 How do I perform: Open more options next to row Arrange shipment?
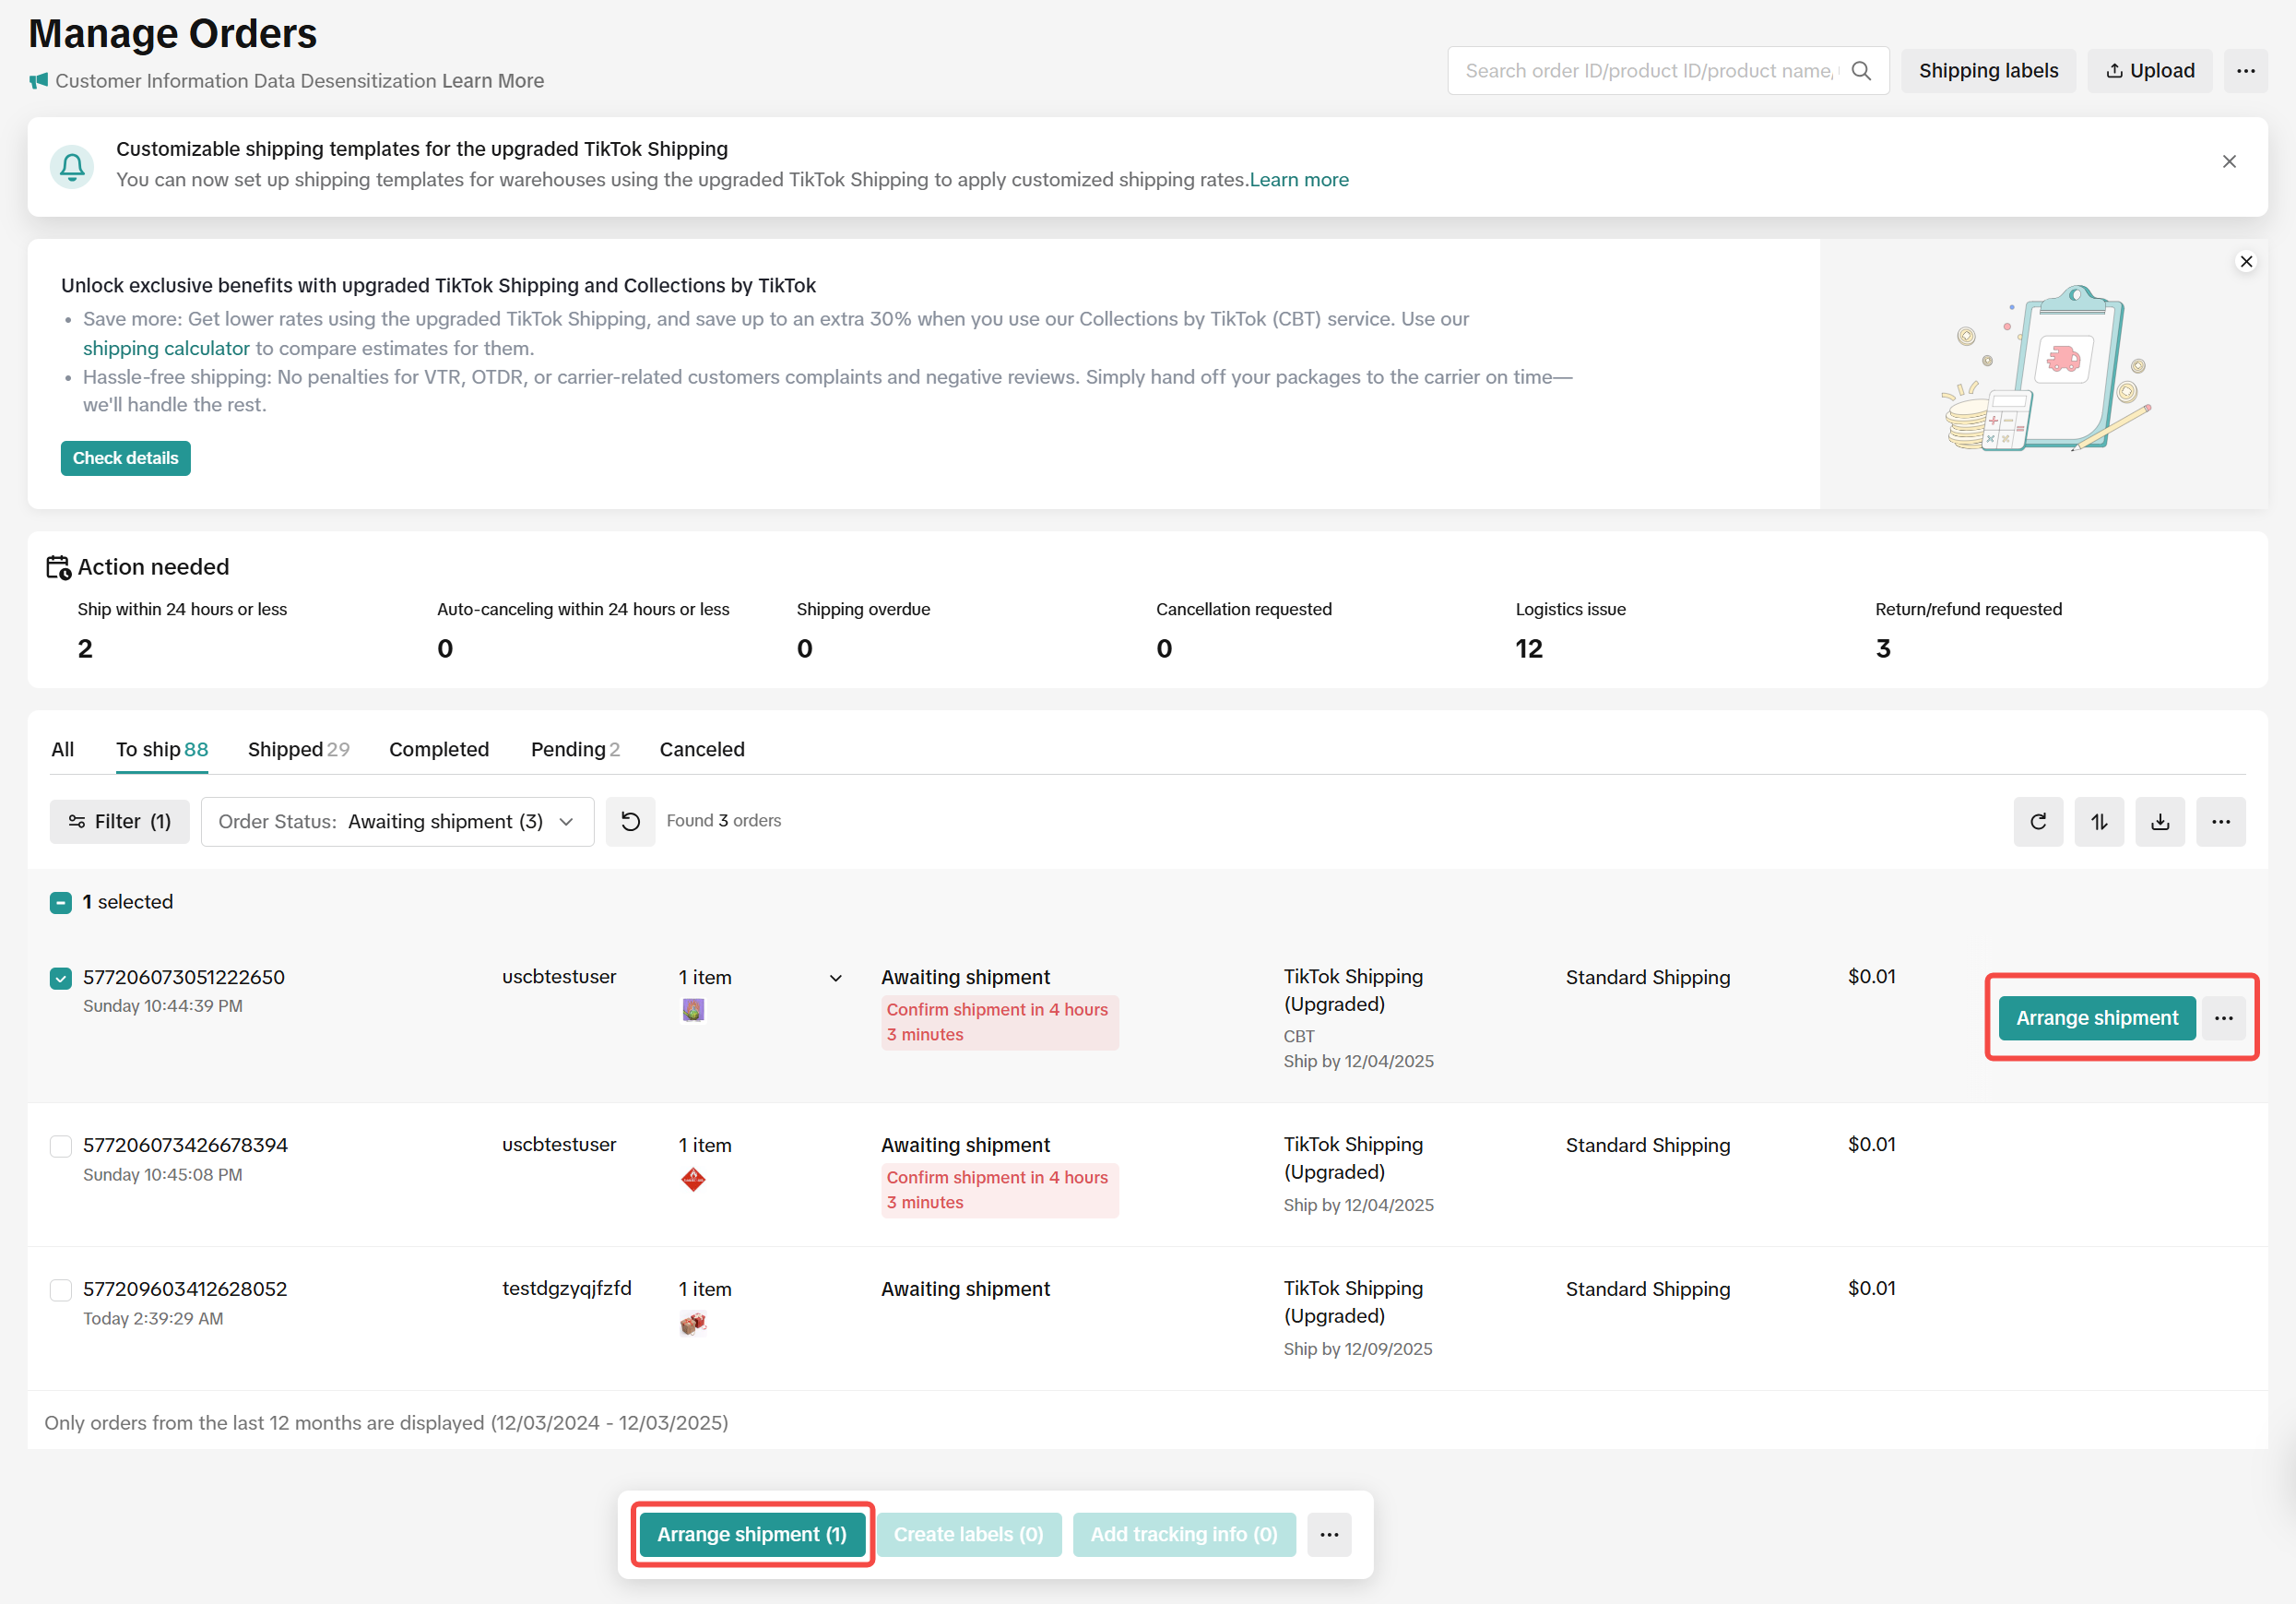[x=2224, y=1018]
